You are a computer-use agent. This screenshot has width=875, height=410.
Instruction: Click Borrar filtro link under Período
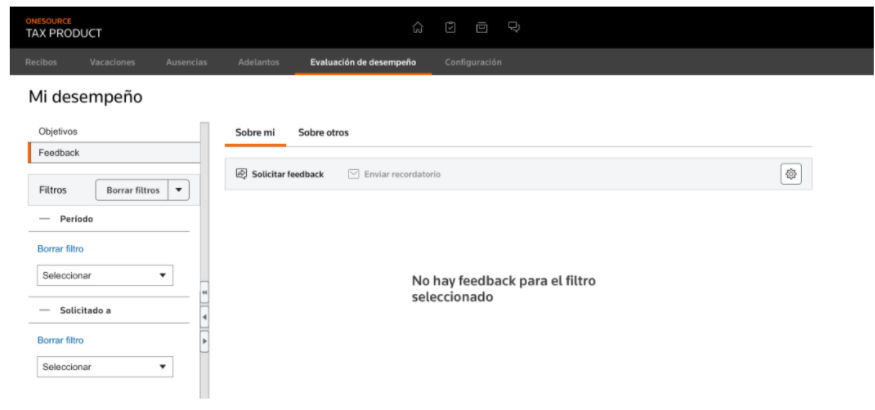(60, 249)
